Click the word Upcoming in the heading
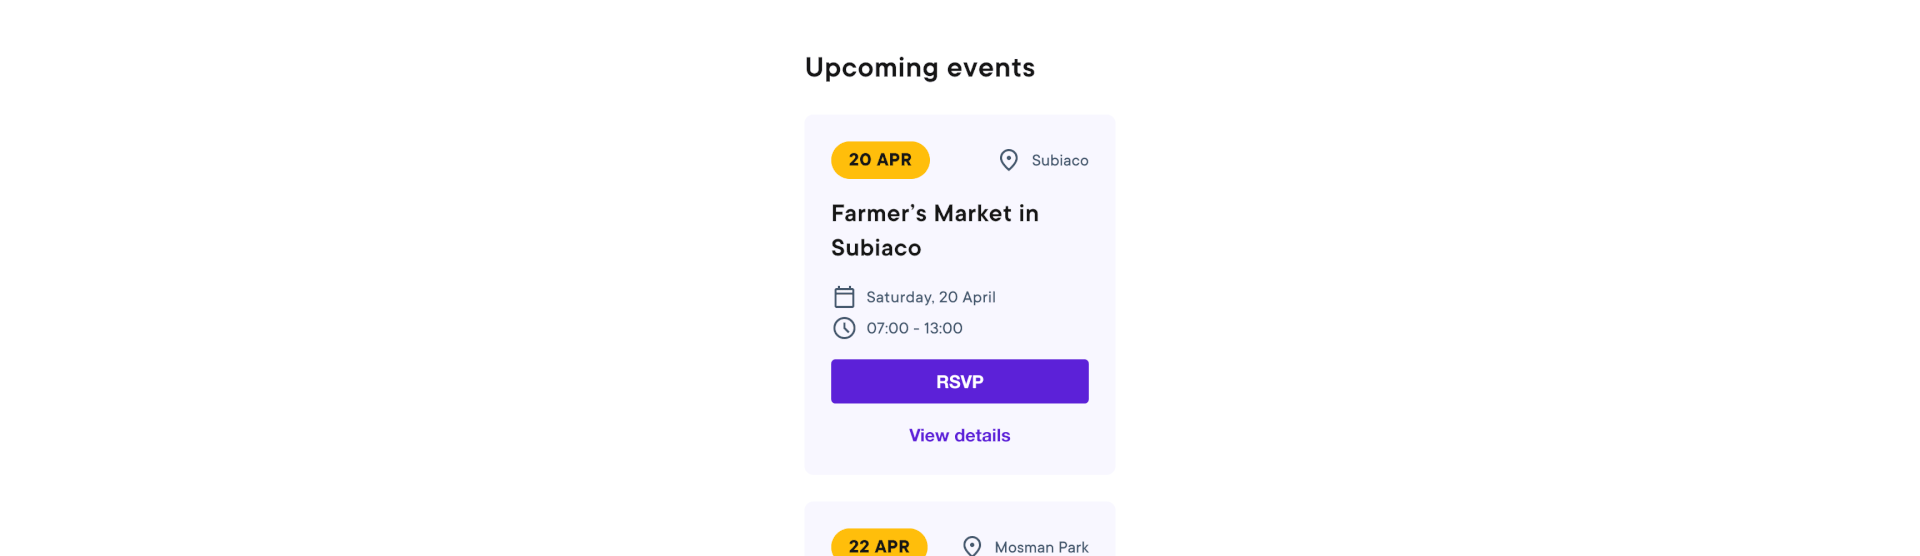The image size is (1920, 556). [872, 67]
